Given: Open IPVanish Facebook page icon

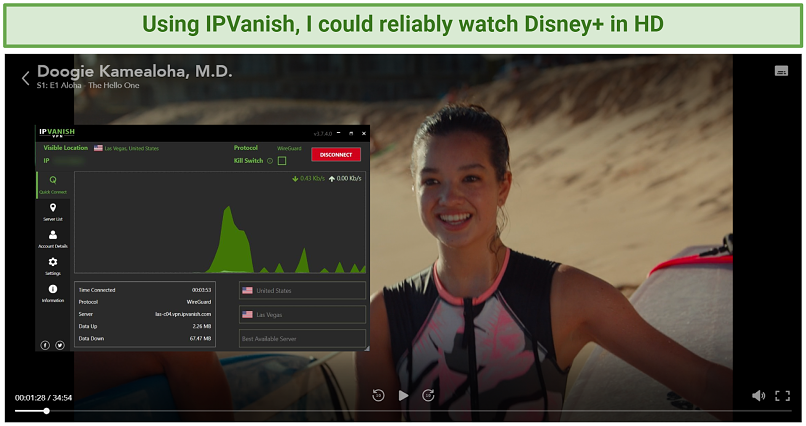Looking at the screenshot, I should (x=45, y=345).
